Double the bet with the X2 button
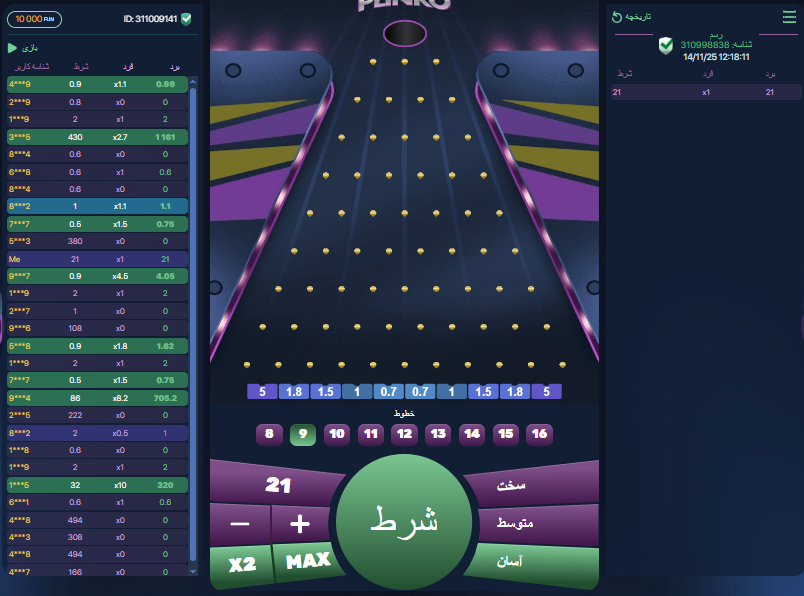 coord(242,565)
